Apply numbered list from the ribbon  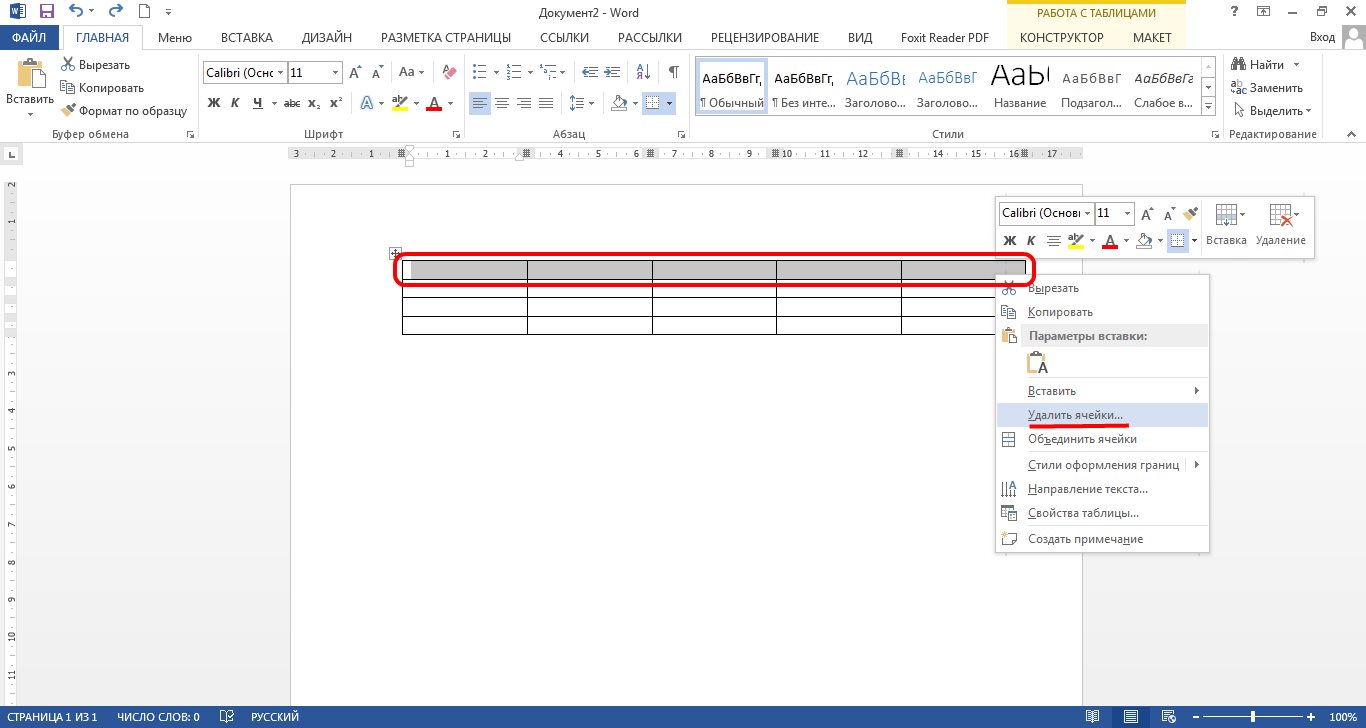tap(513, 73)
